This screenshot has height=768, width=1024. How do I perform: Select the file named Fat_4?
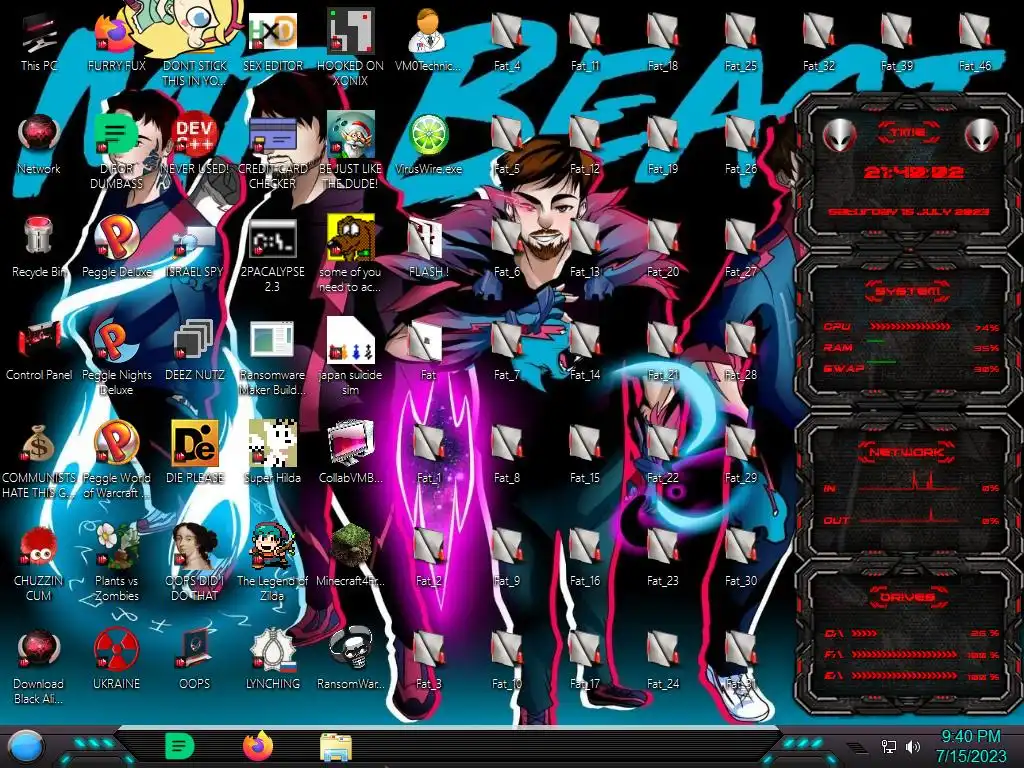click(x=506, y=42)
